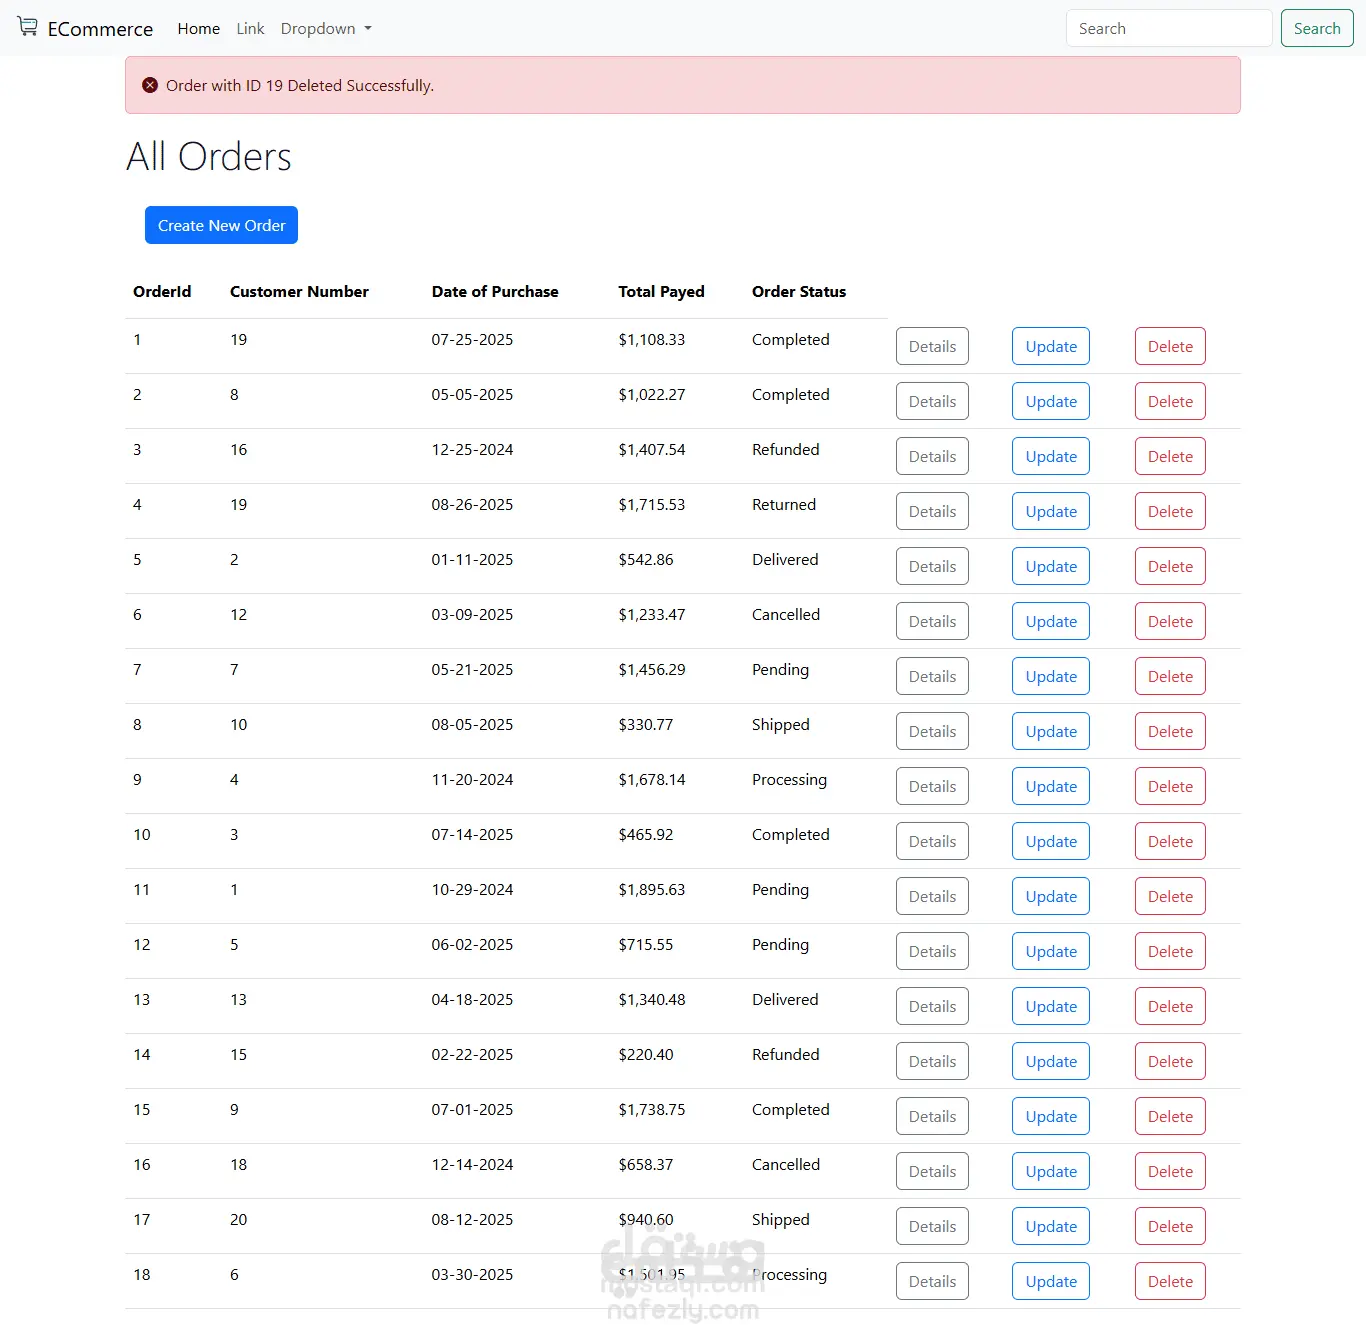1366x1325 pixels.
Task: Show Details for order 3
Action: [932, 456]
